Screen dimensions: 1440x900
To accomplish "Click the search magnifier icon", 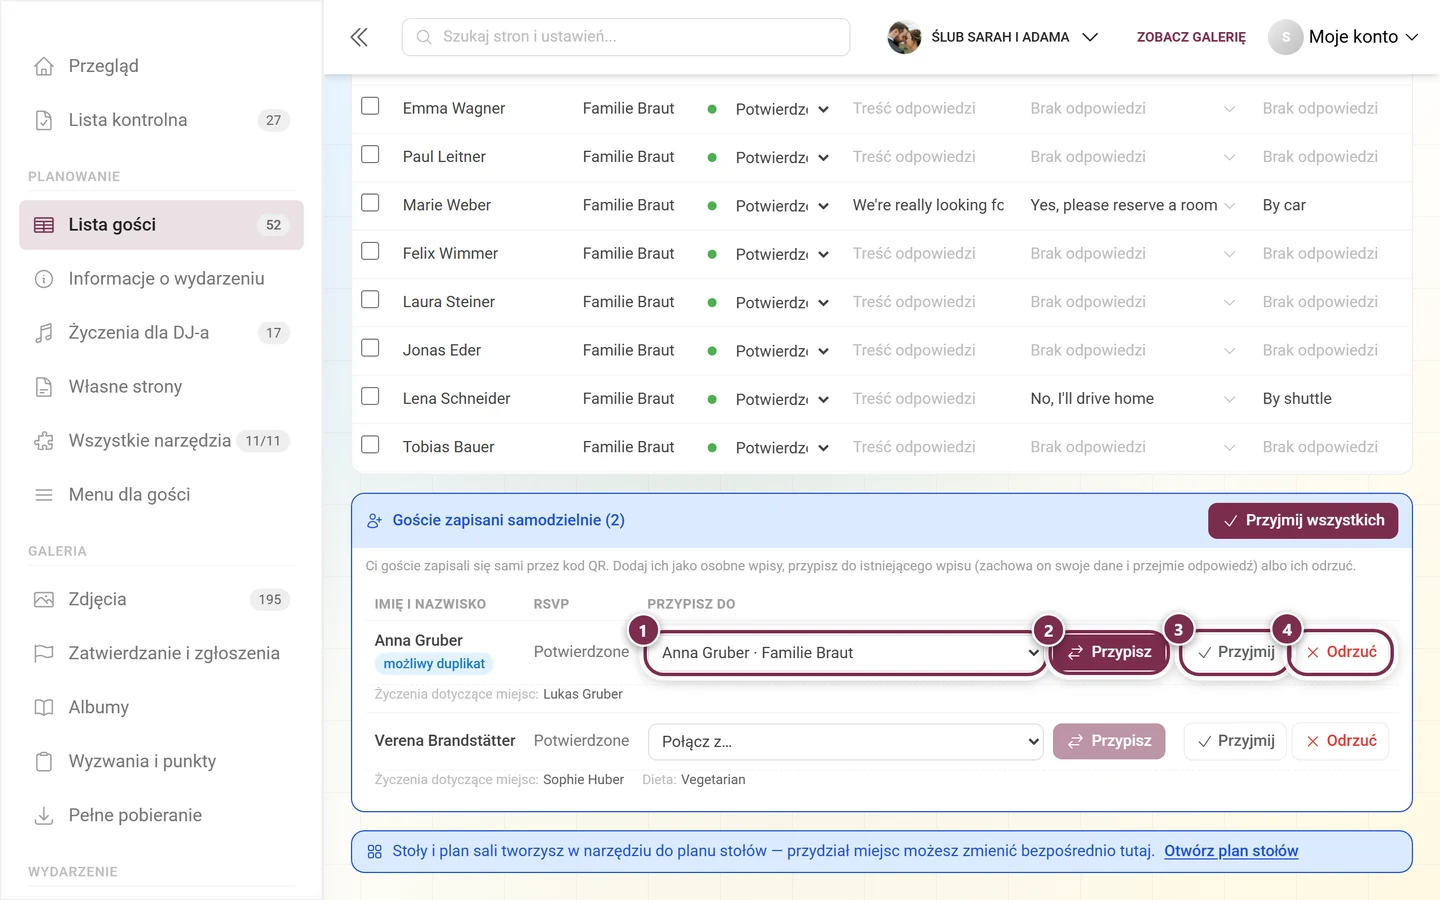I will coord(424,37).
